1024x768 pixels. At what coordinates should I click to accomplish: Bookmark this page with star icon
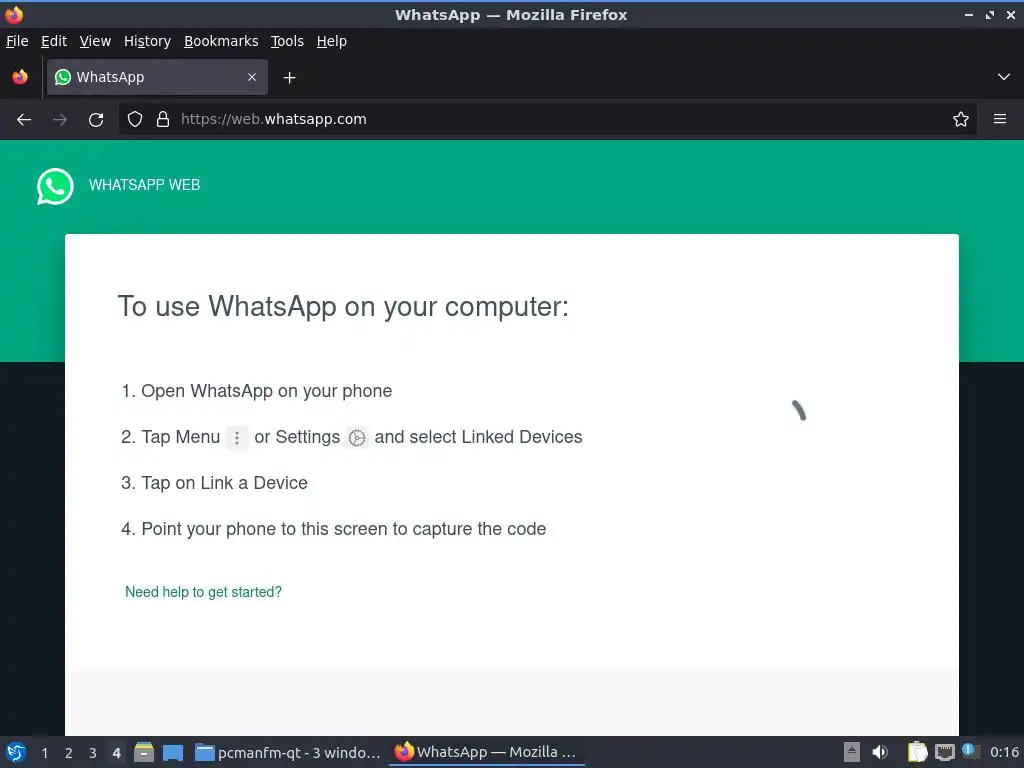pyautogui.click(x=961, y=119)
